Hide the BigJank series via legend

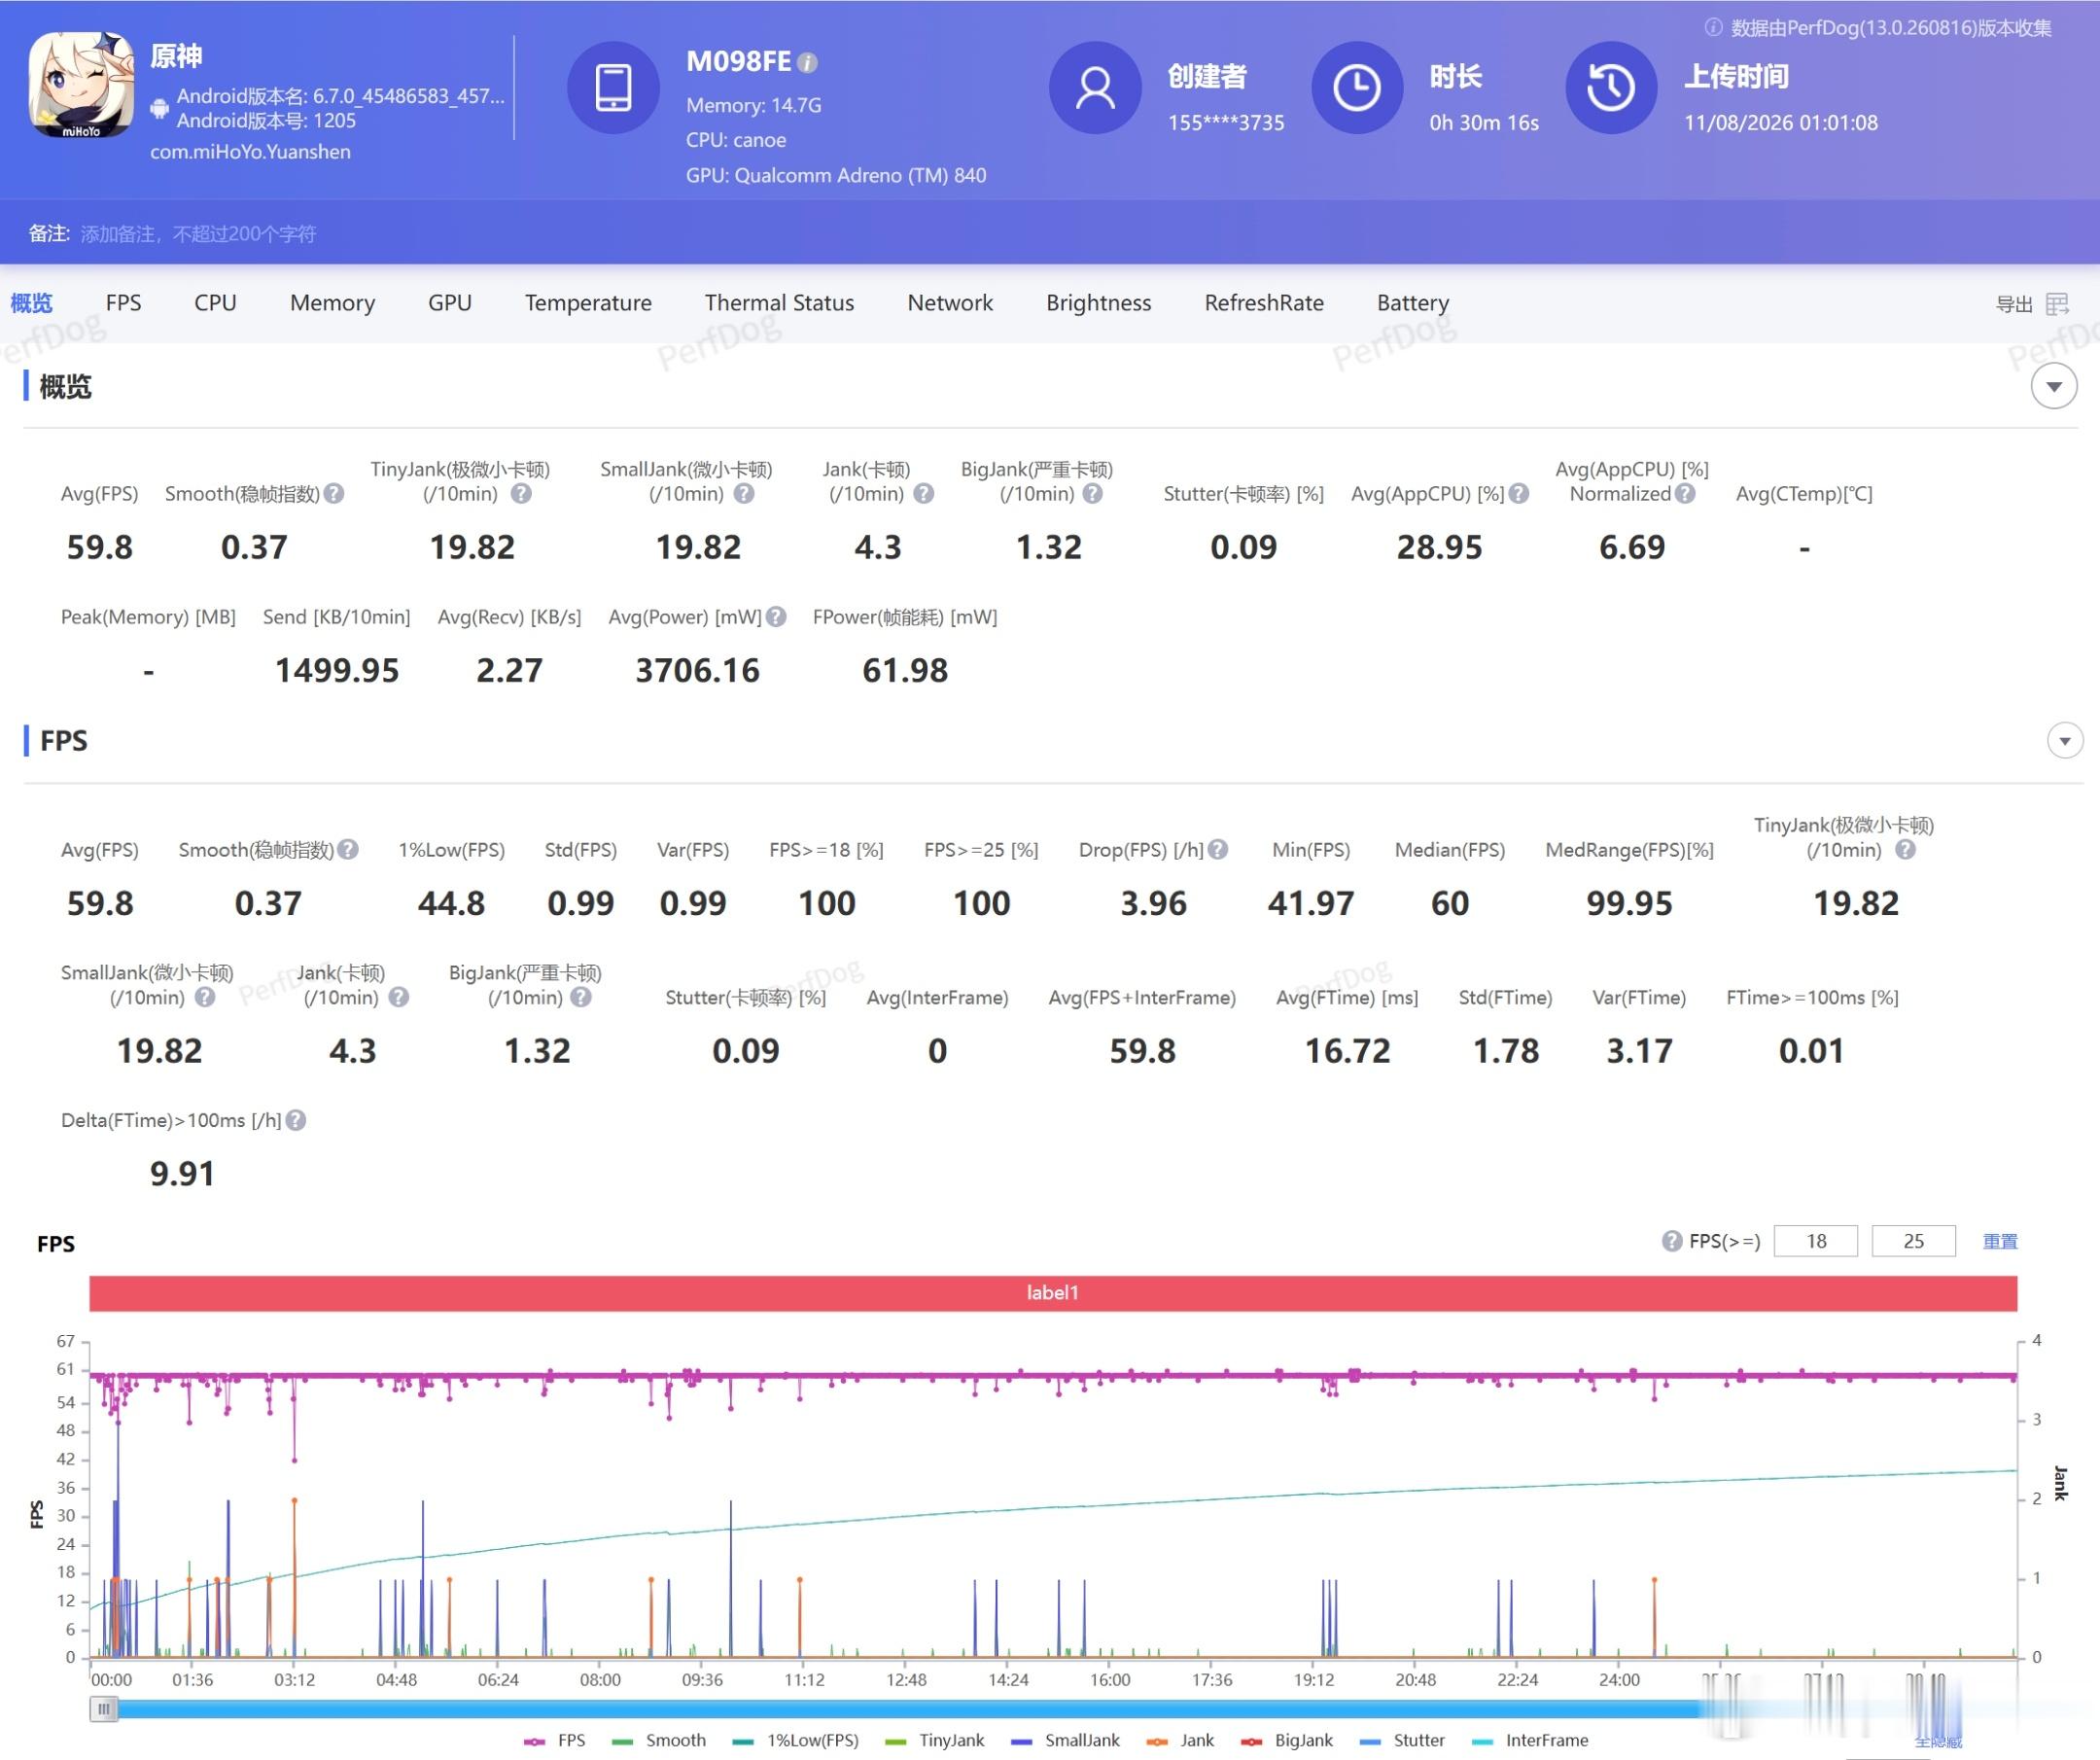[x=1287, y=1741]
